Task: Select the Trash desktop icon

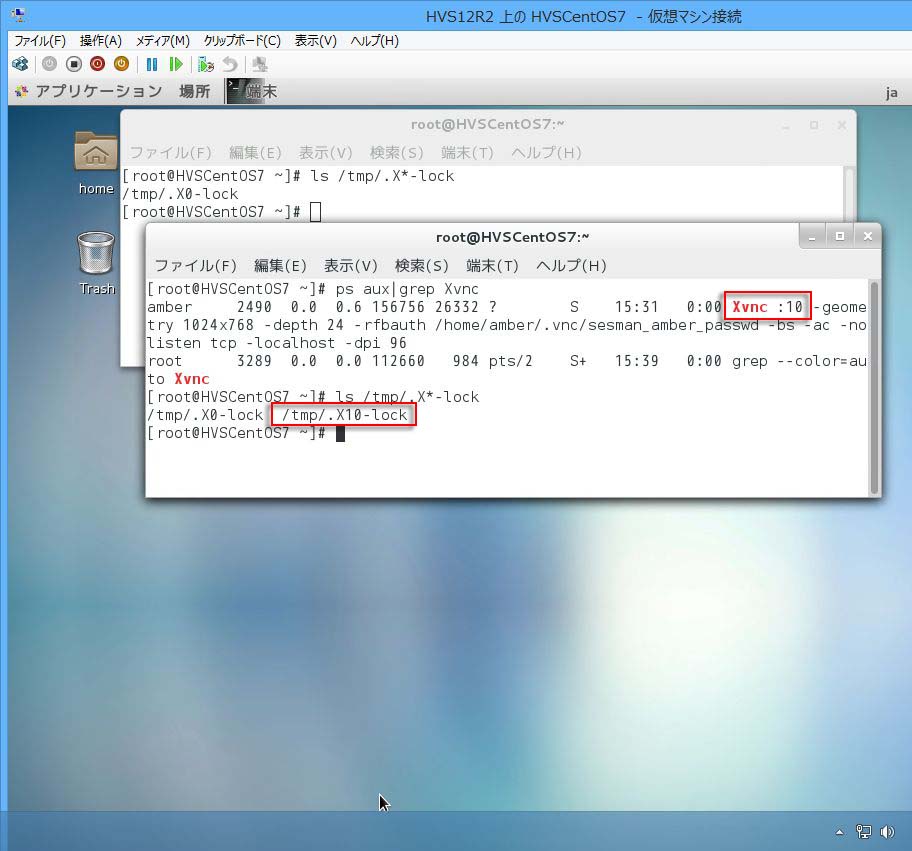Action: point(96,261)
